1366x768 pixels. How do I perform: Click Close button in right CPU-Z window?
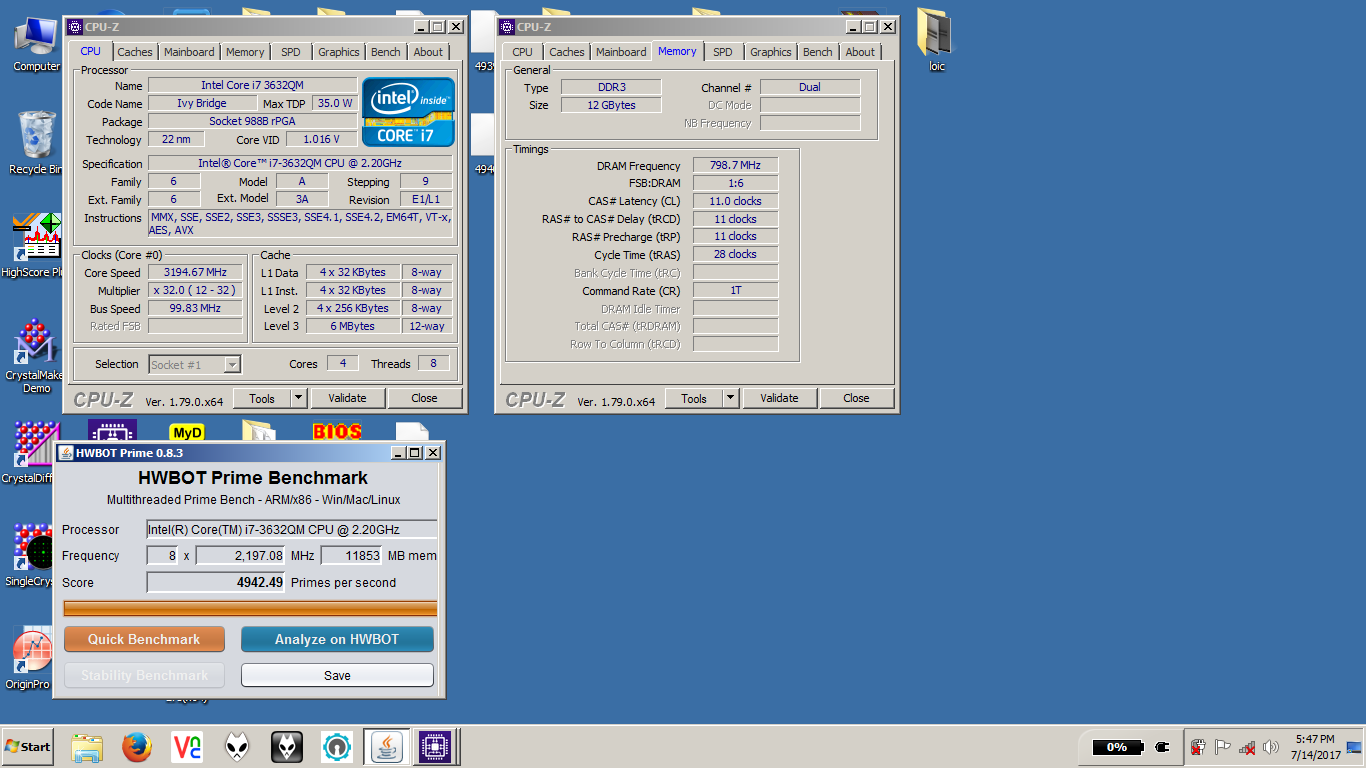[x=856, y=398]
